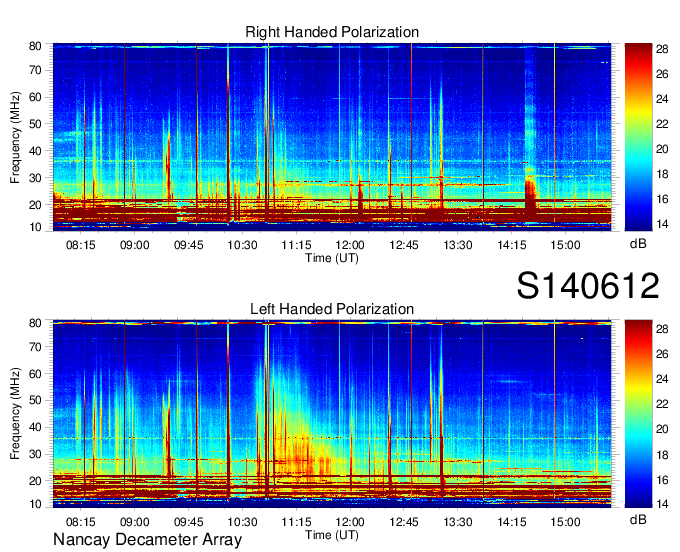Click the "60" frequency tick of right-handed plot
Viewport: 680px width, 552px height.
35,97
